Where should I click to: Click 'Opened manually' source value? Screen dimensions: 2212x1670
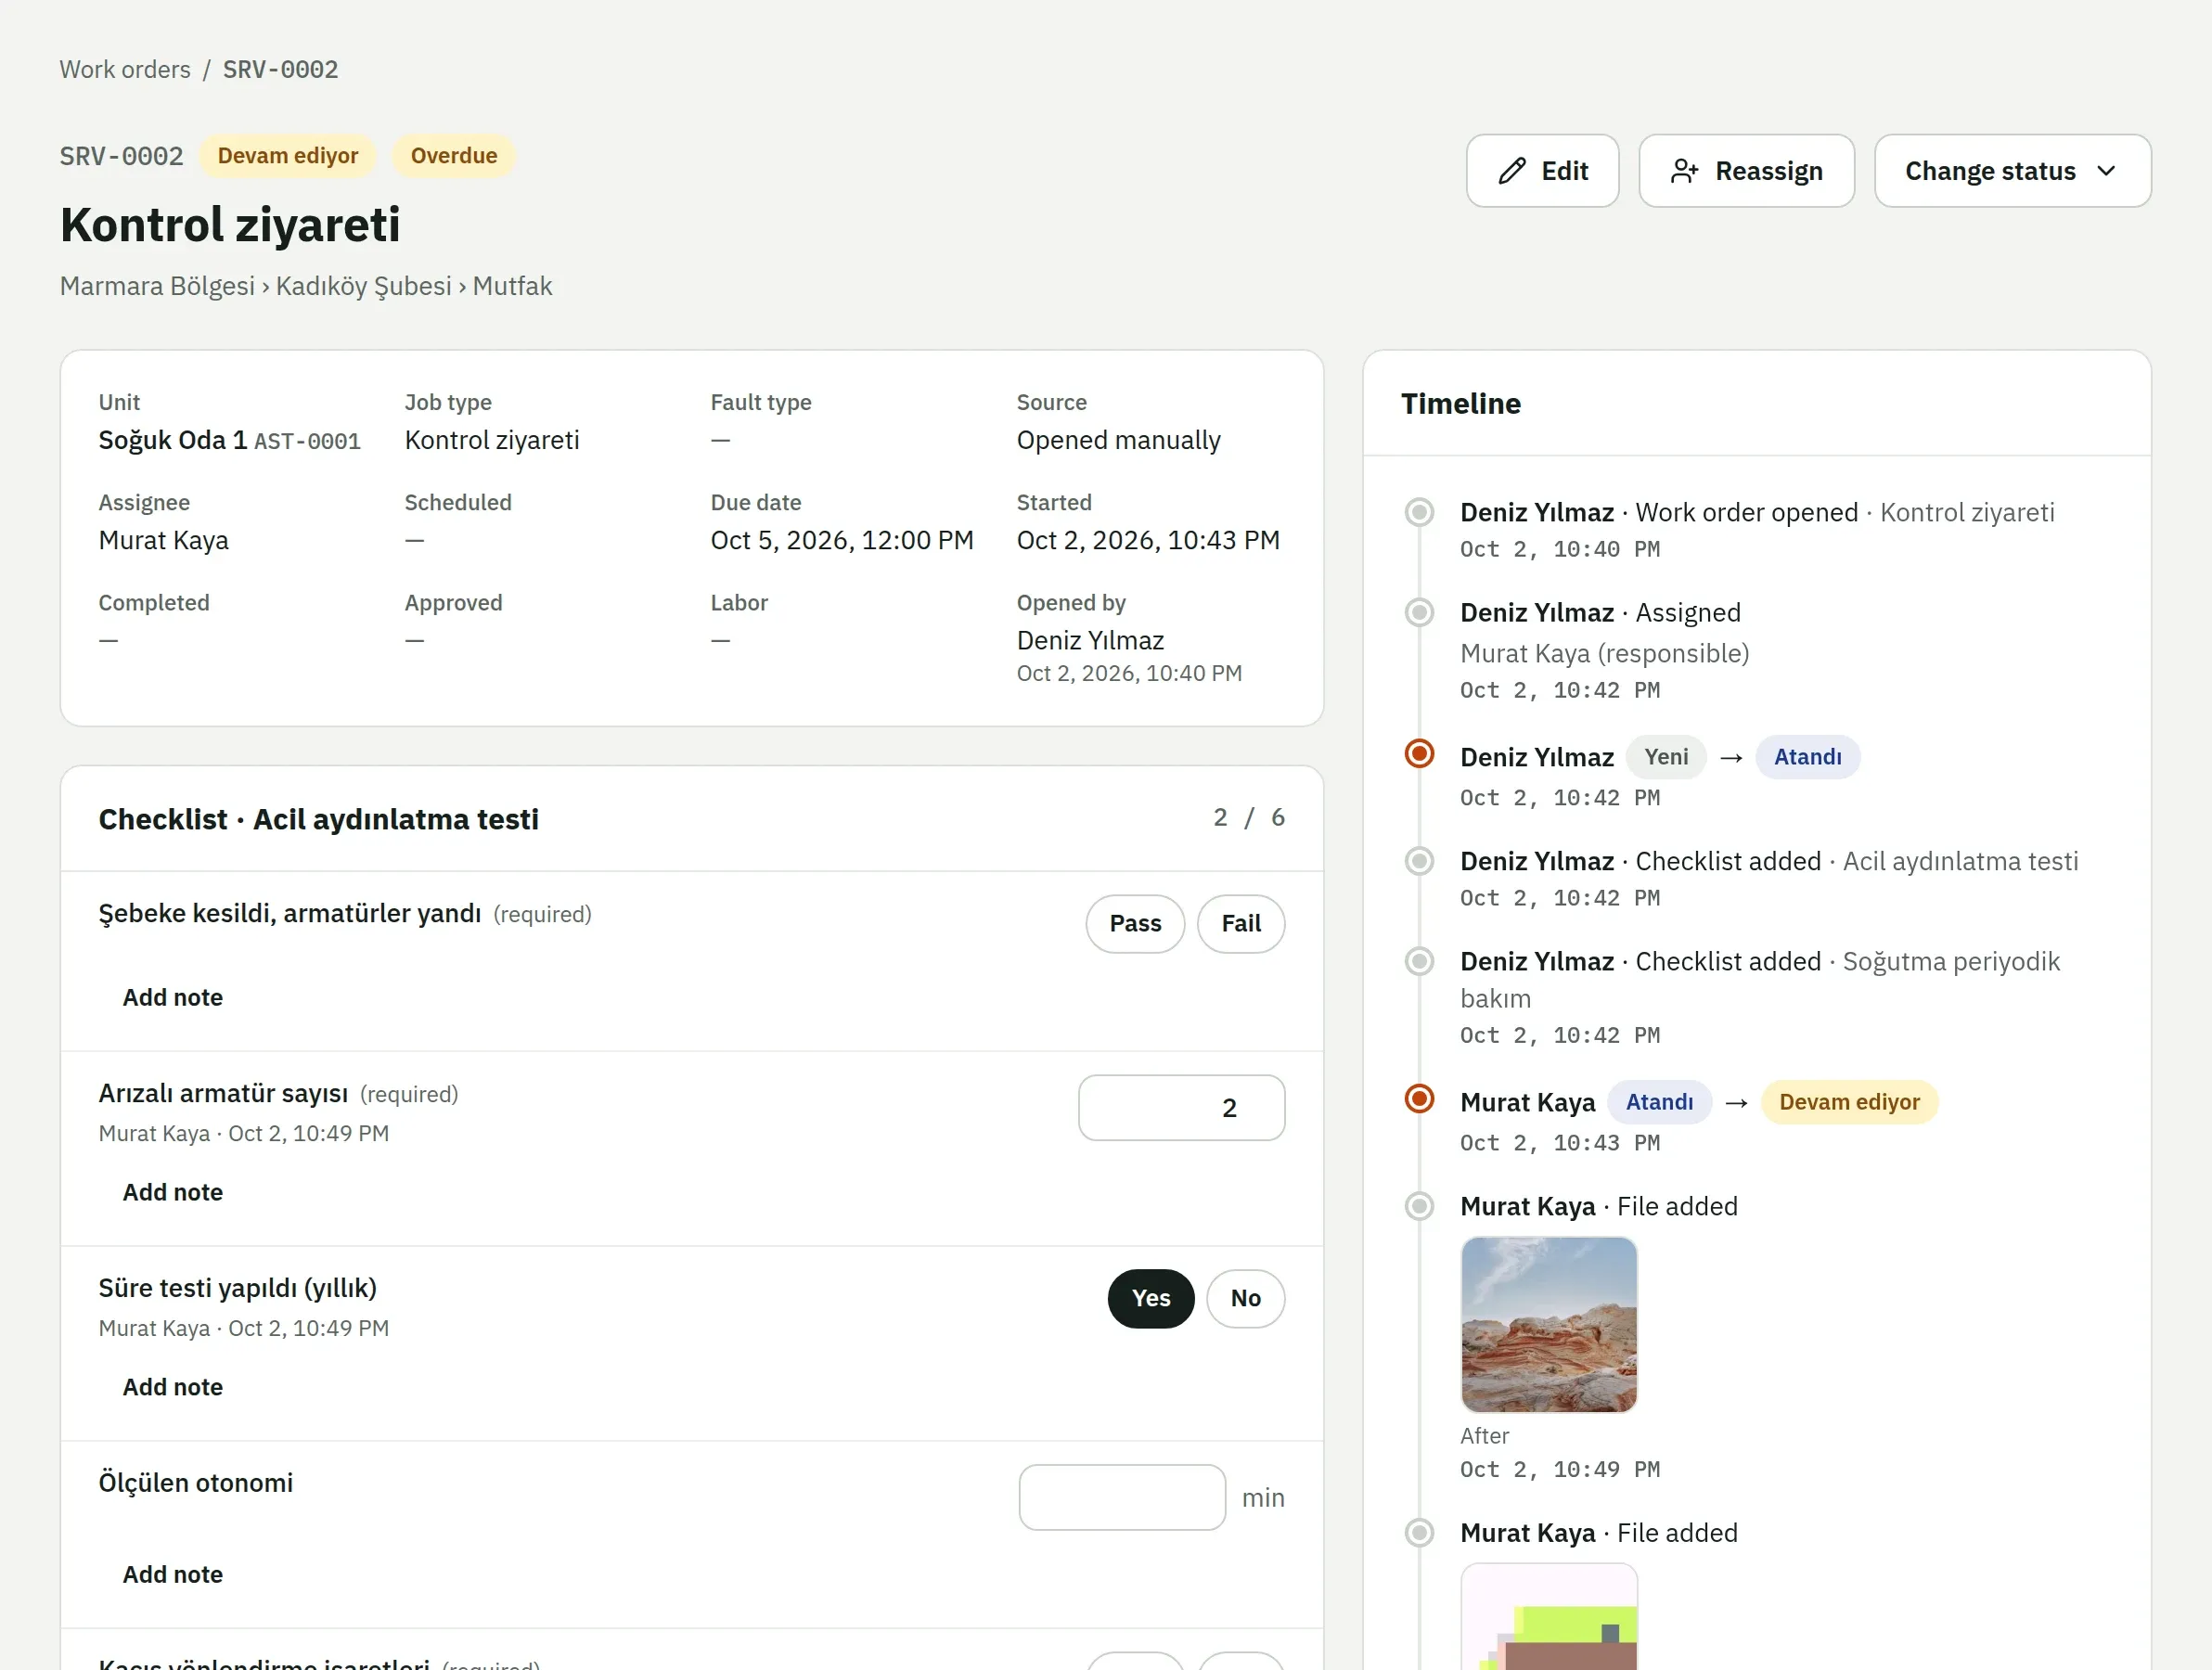[1118, 440]
